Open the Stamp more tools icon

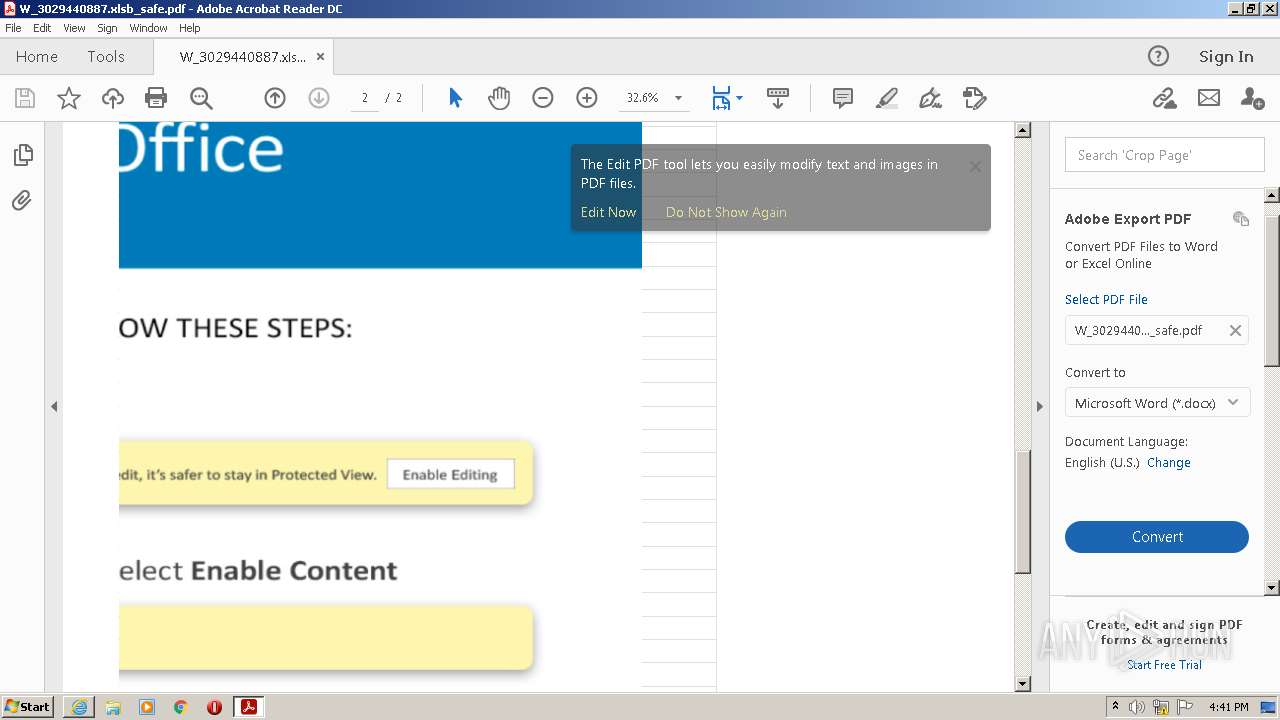pyautogui.click(x=974, y=98)
